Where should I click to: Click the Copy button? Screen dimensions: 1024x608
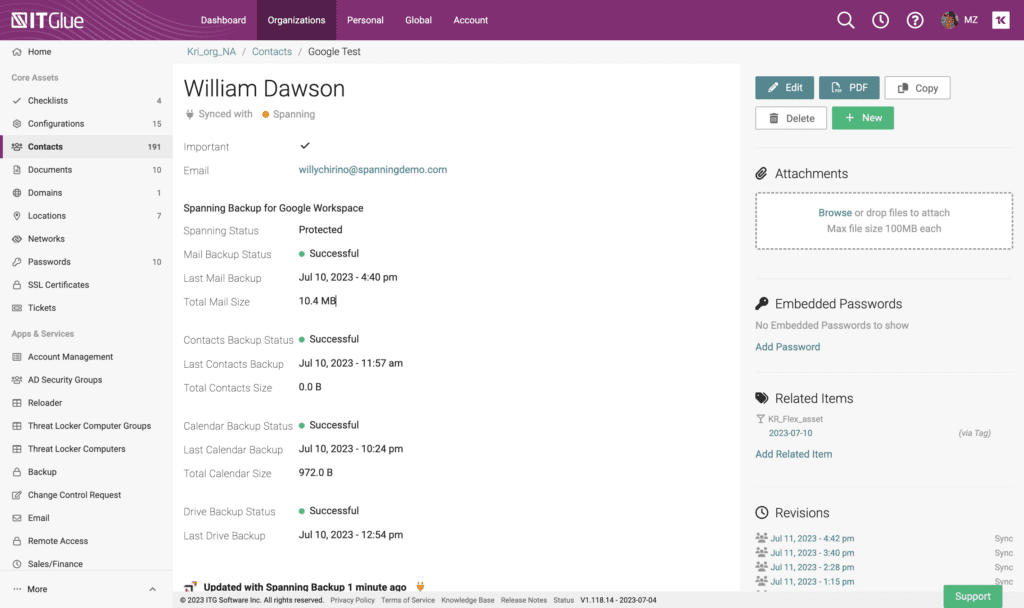coord(917,88)
